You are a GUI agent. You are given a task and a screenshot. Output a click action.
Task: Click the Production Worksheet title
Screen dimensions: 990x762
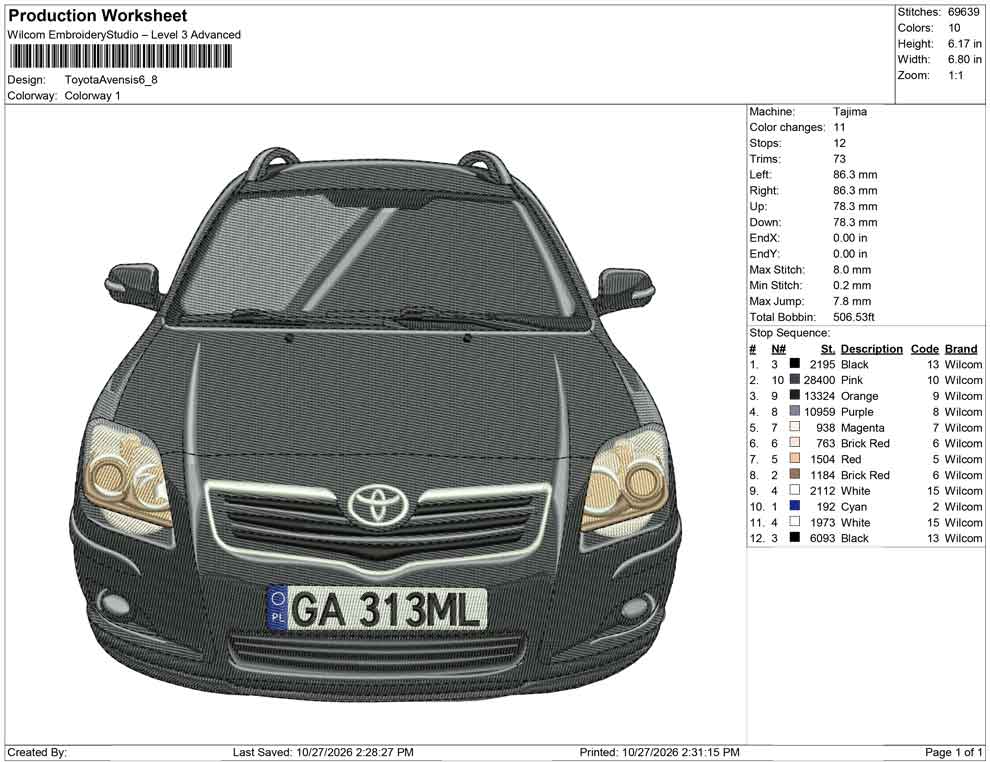(x=98, y=16)
